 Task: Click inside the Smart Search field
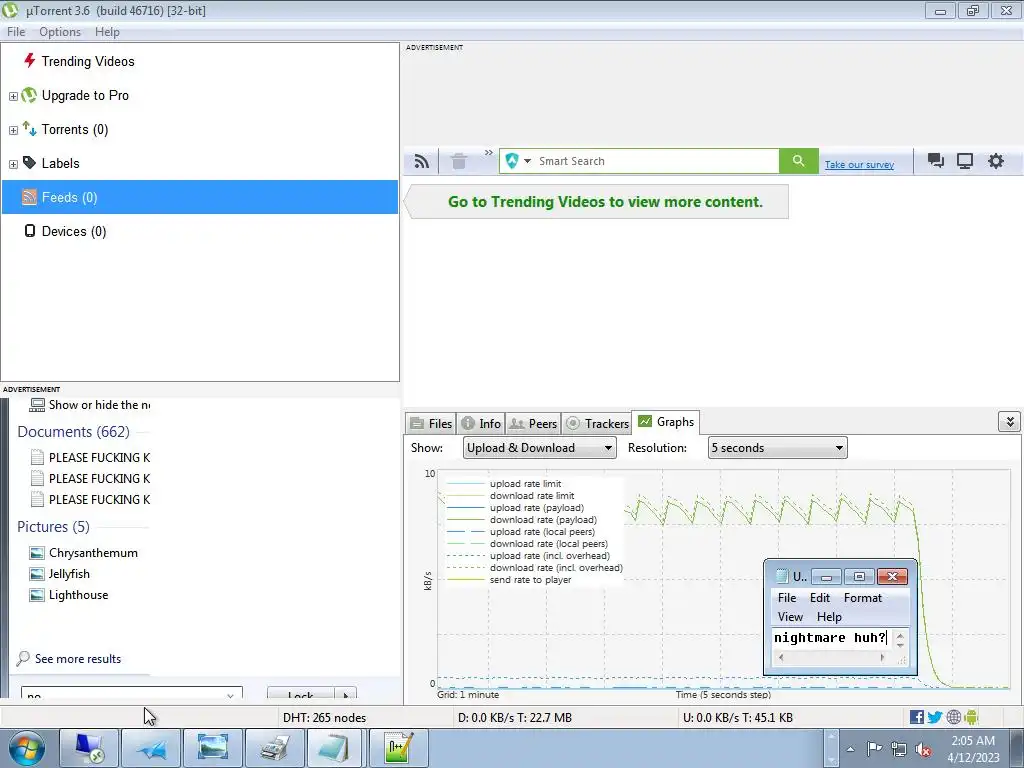click(656, 161)
